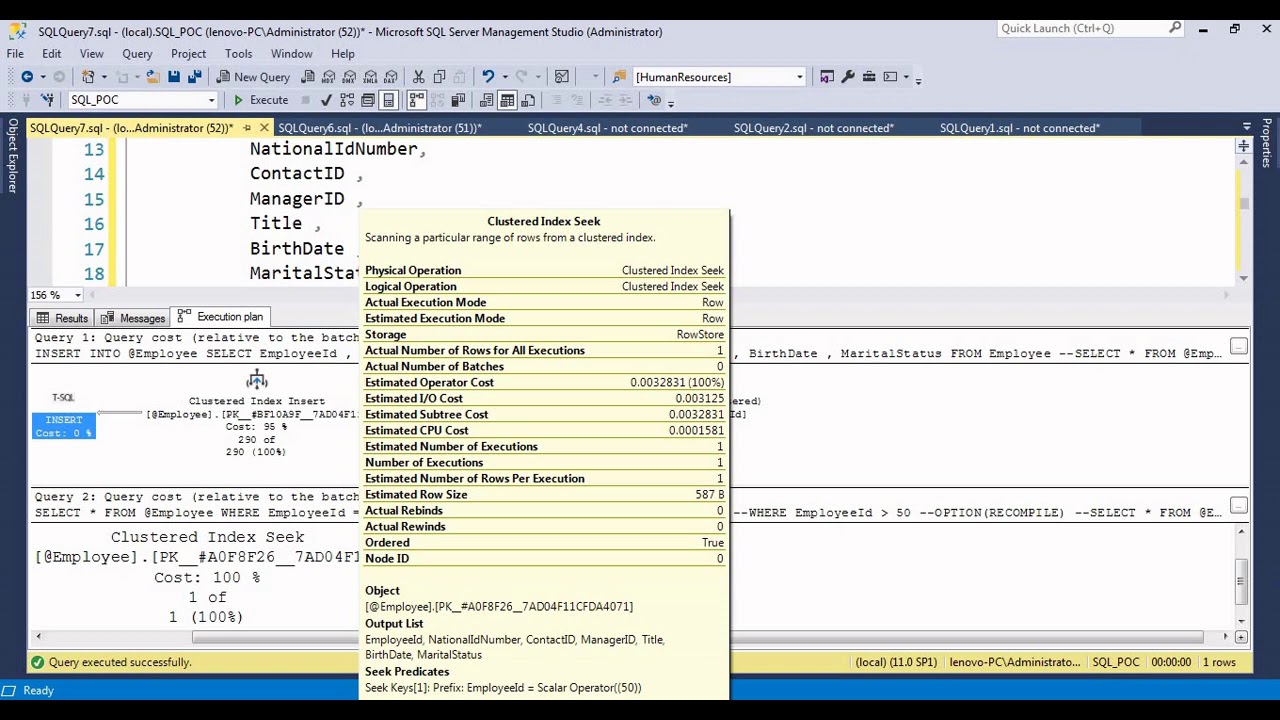1280x720 pixels.
Task: Open the Find in Files icon
Action: point(619,77)
